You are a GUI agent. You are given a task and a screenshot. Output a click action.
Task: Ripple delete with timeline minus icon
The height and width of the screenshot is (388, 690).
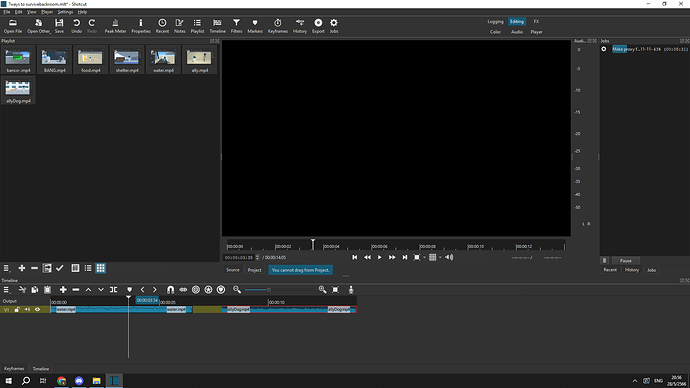tap(76, 289)
